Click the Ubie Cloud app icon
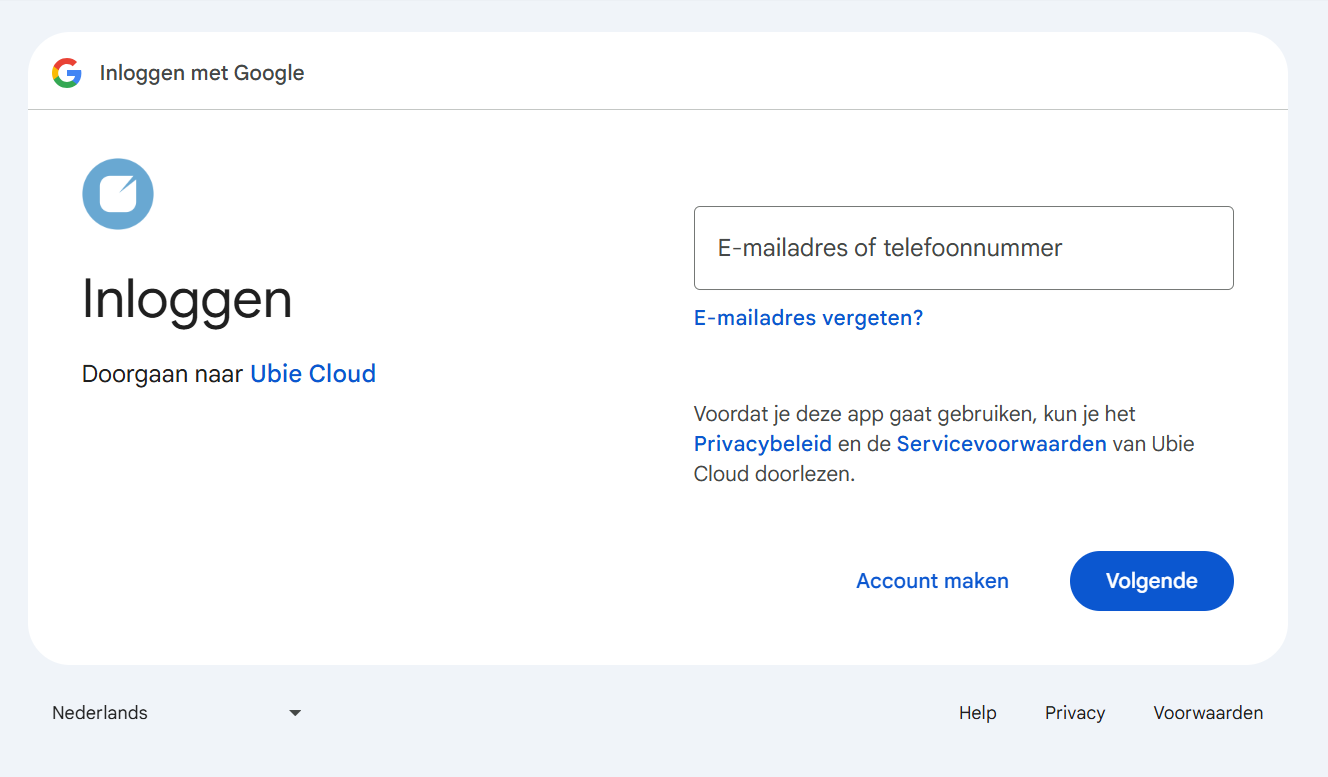This screenshot has width=1328, height=777. (117, 193)
